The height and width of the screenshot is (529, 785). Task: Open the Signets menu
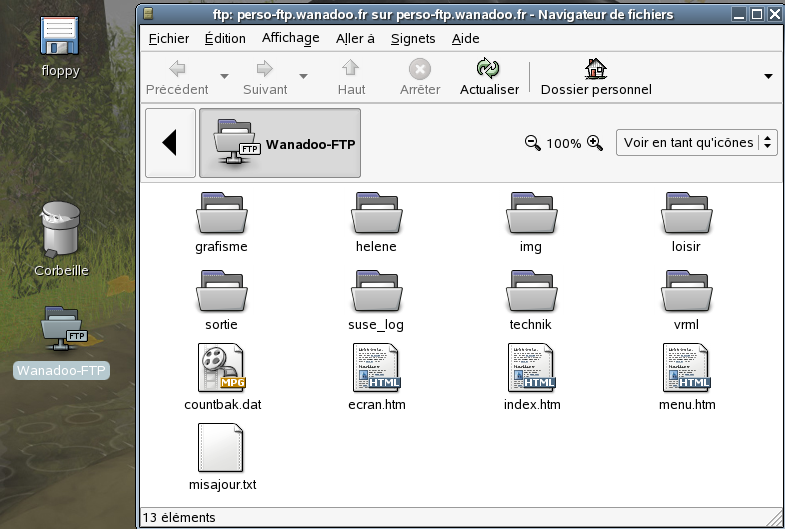[x=413, y=39]
